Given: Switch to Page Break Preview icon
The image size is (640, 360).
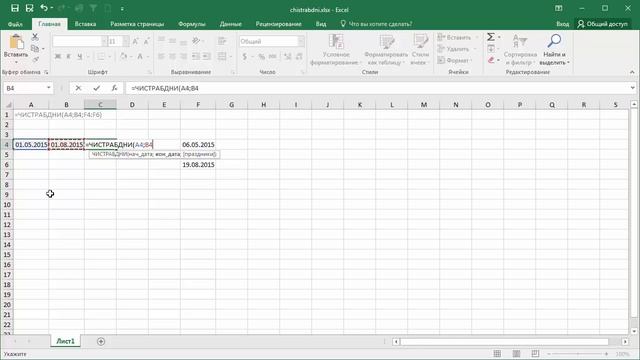Looking at the screenshot, I should (x=536, y=354).
